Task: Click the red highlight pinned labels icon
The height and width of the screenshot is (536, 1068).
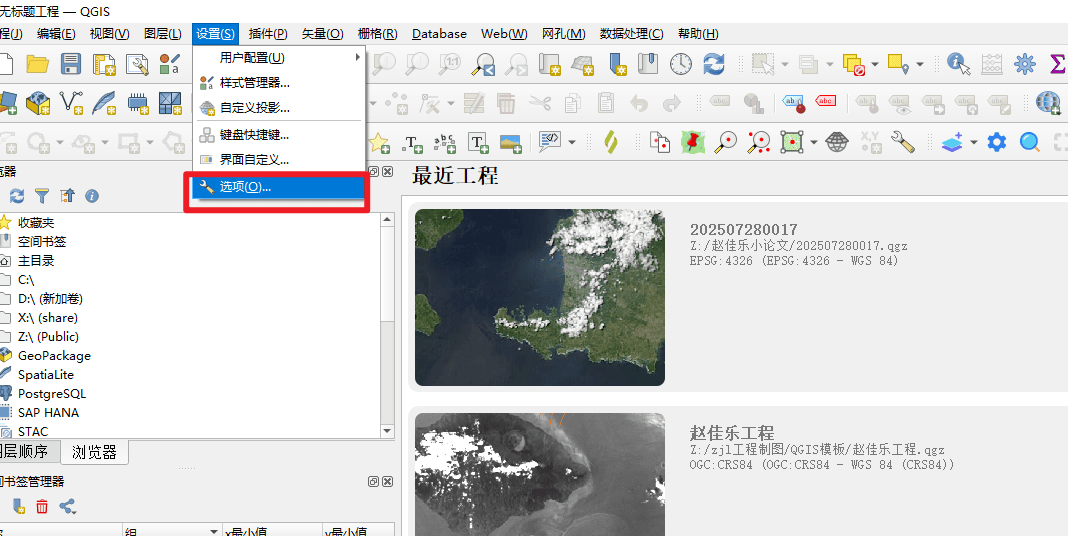Action: 826,101
